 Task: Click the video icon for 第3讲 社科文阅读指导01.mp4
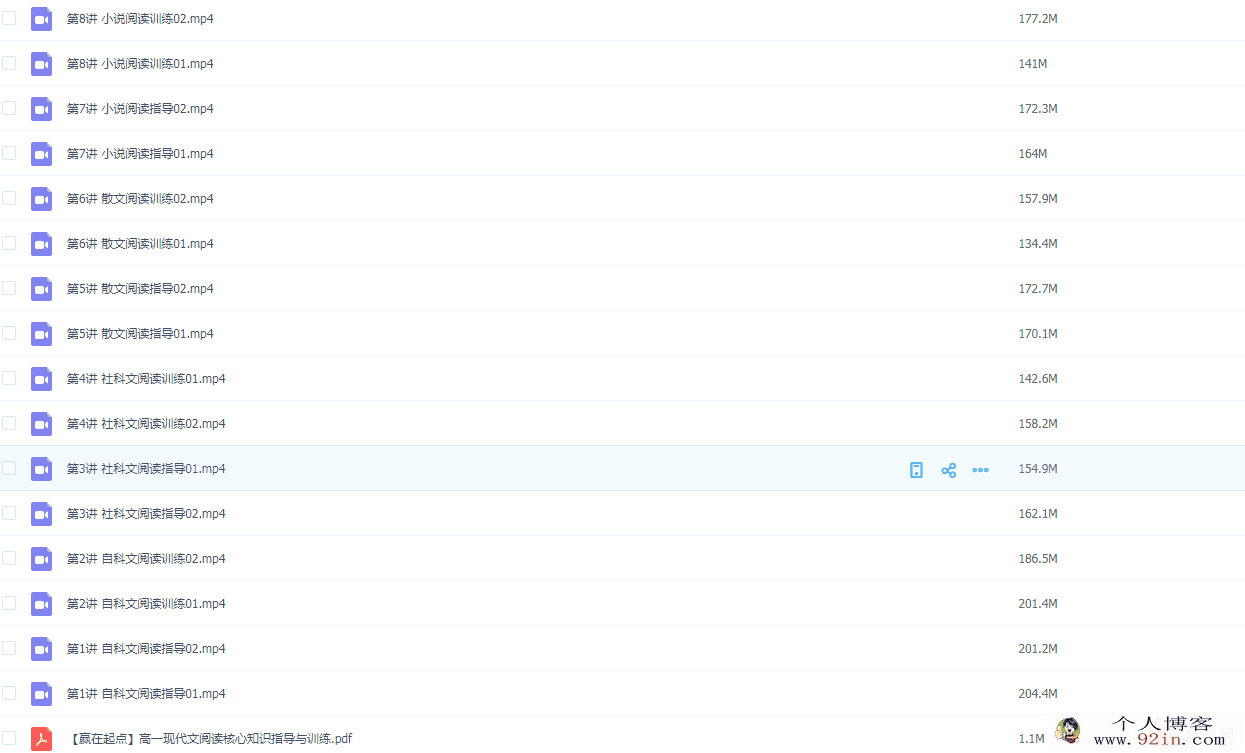coord(41,469)
